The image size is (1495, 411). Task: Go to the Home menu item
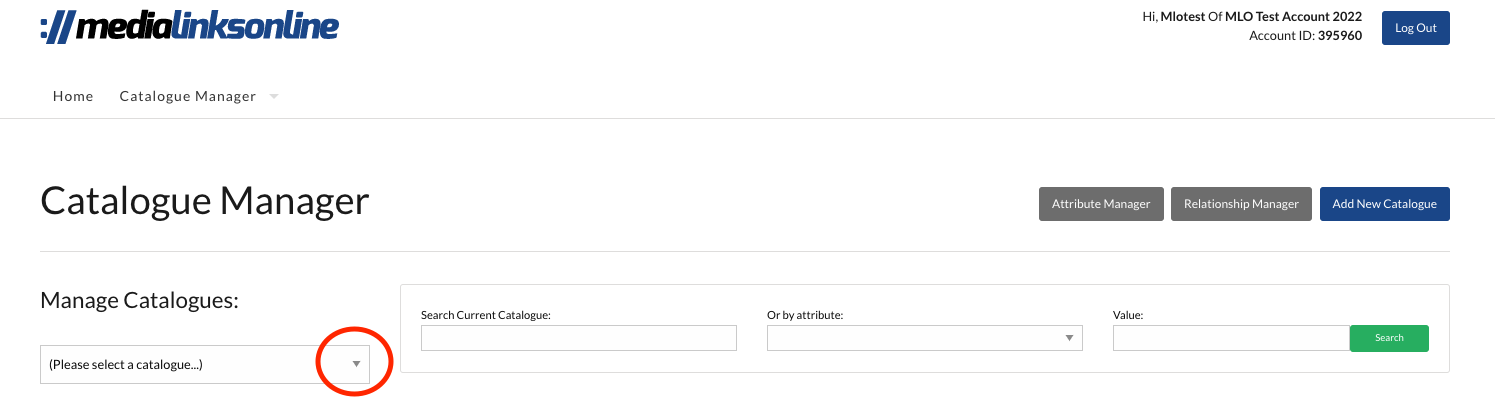(73, 97)
